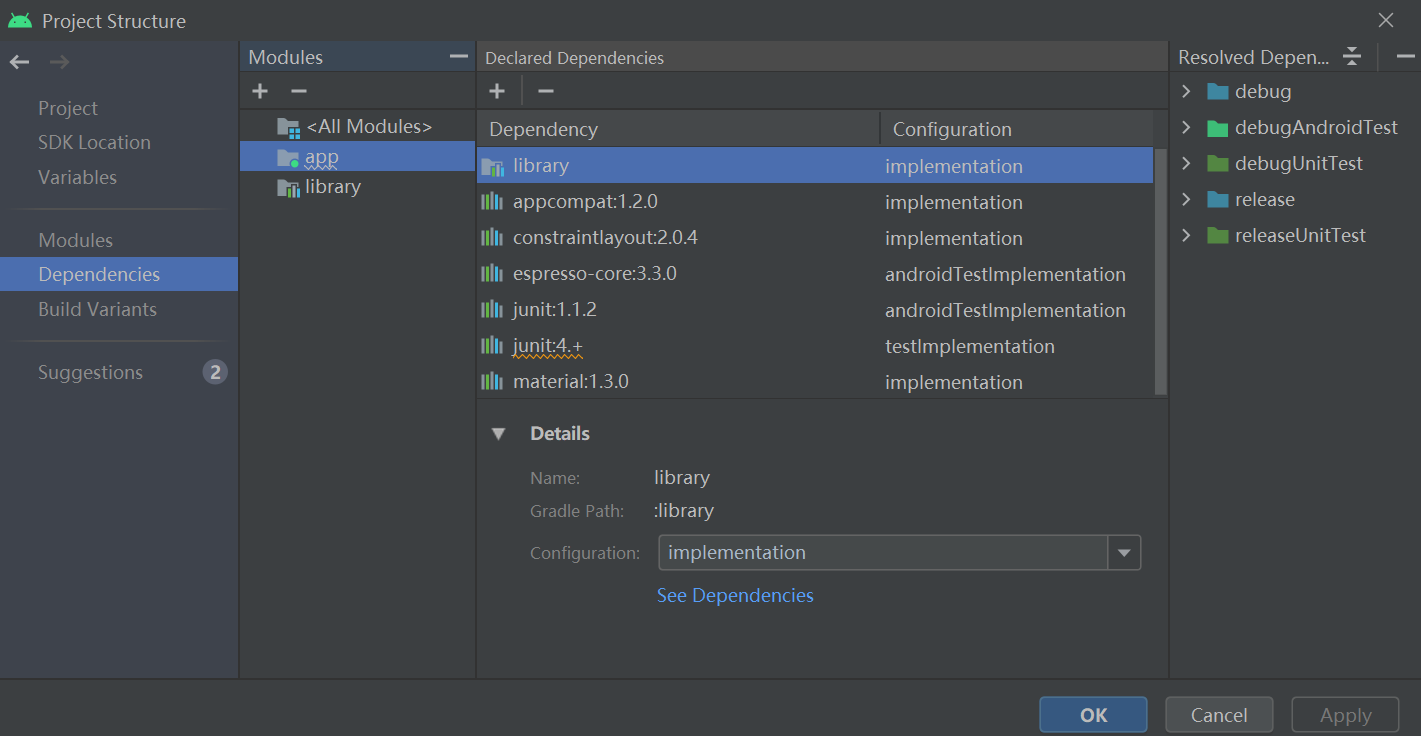
Task: Open Suggestions section
Action: [90, 372]
